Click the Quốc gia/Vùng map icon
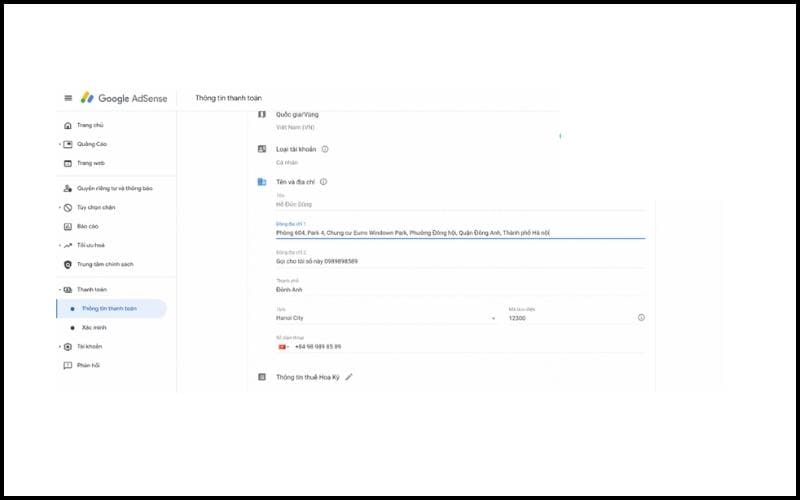Screen dimensions: 800x500 coord(262,114)
